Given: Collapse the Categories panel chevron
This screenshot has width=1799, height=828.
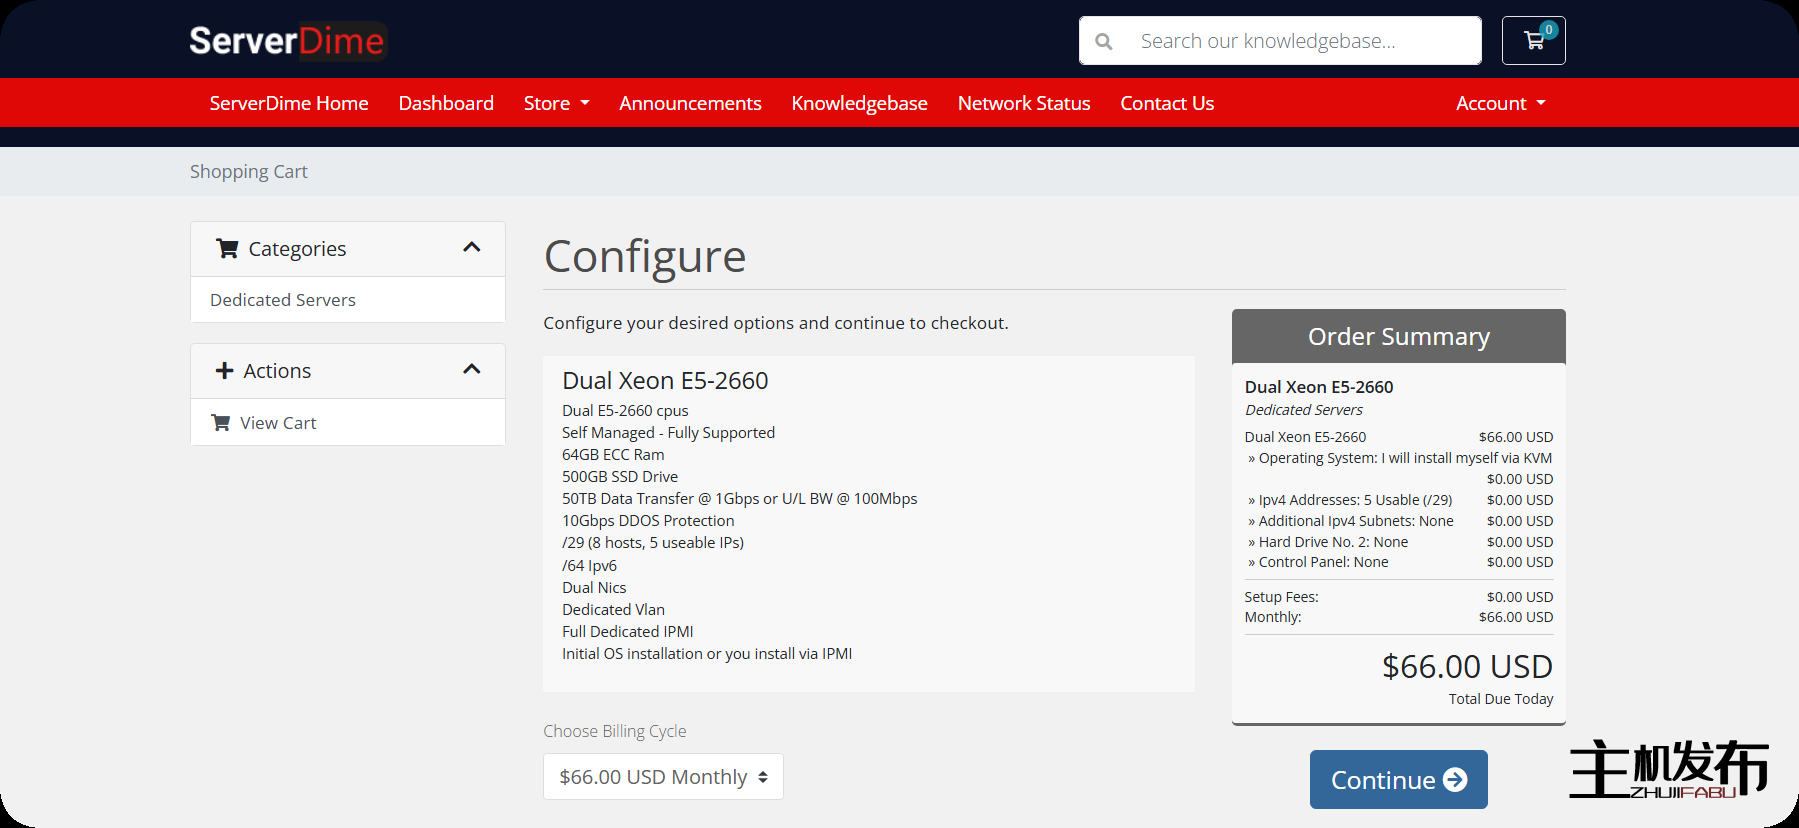Looking at the screenshot, I should (x=472, y=247).
